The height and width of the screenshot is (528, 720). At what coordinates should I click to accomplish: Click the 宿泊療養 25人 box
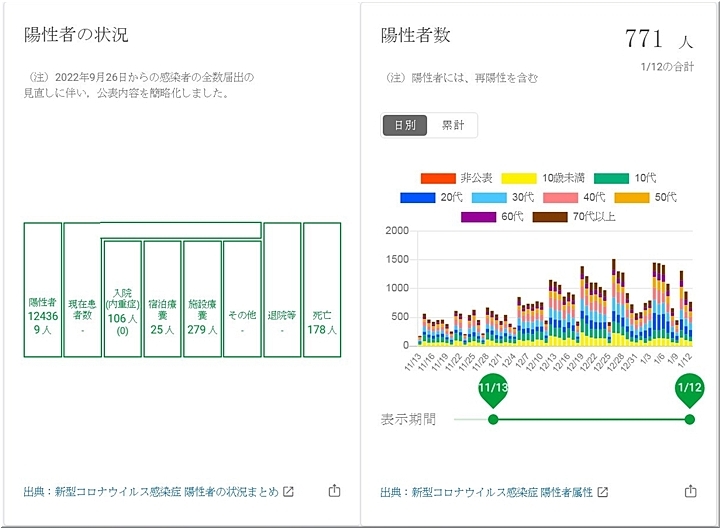tap(162, 298)
